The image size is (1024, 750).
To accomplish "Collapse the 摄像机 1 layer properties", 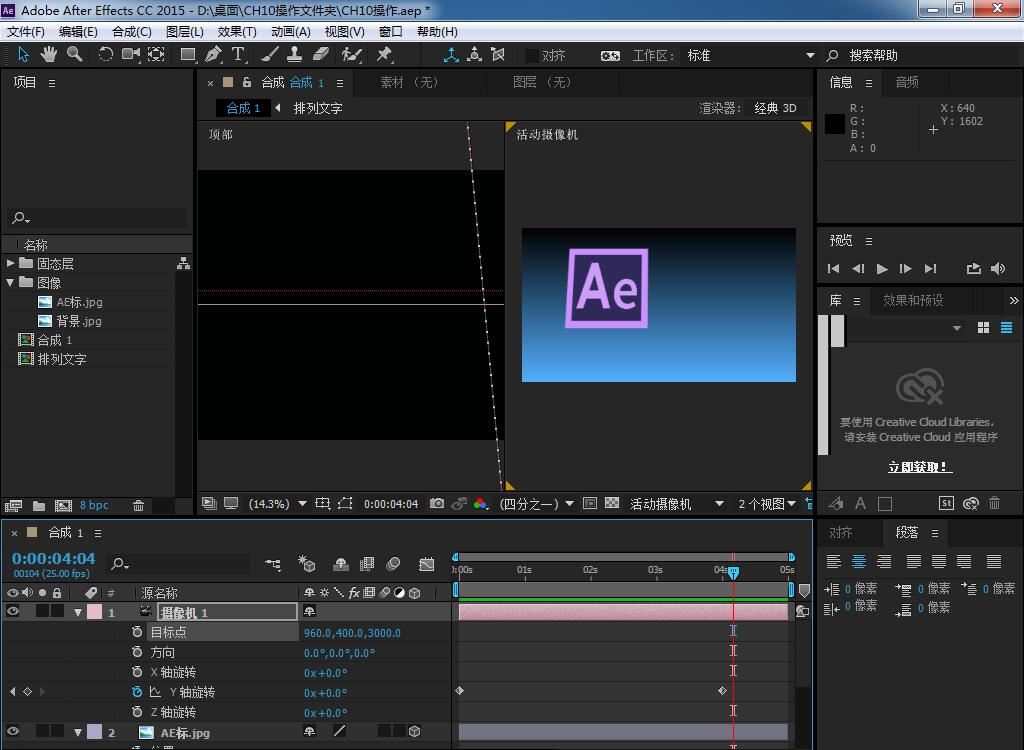I will (x=78, y=612).
